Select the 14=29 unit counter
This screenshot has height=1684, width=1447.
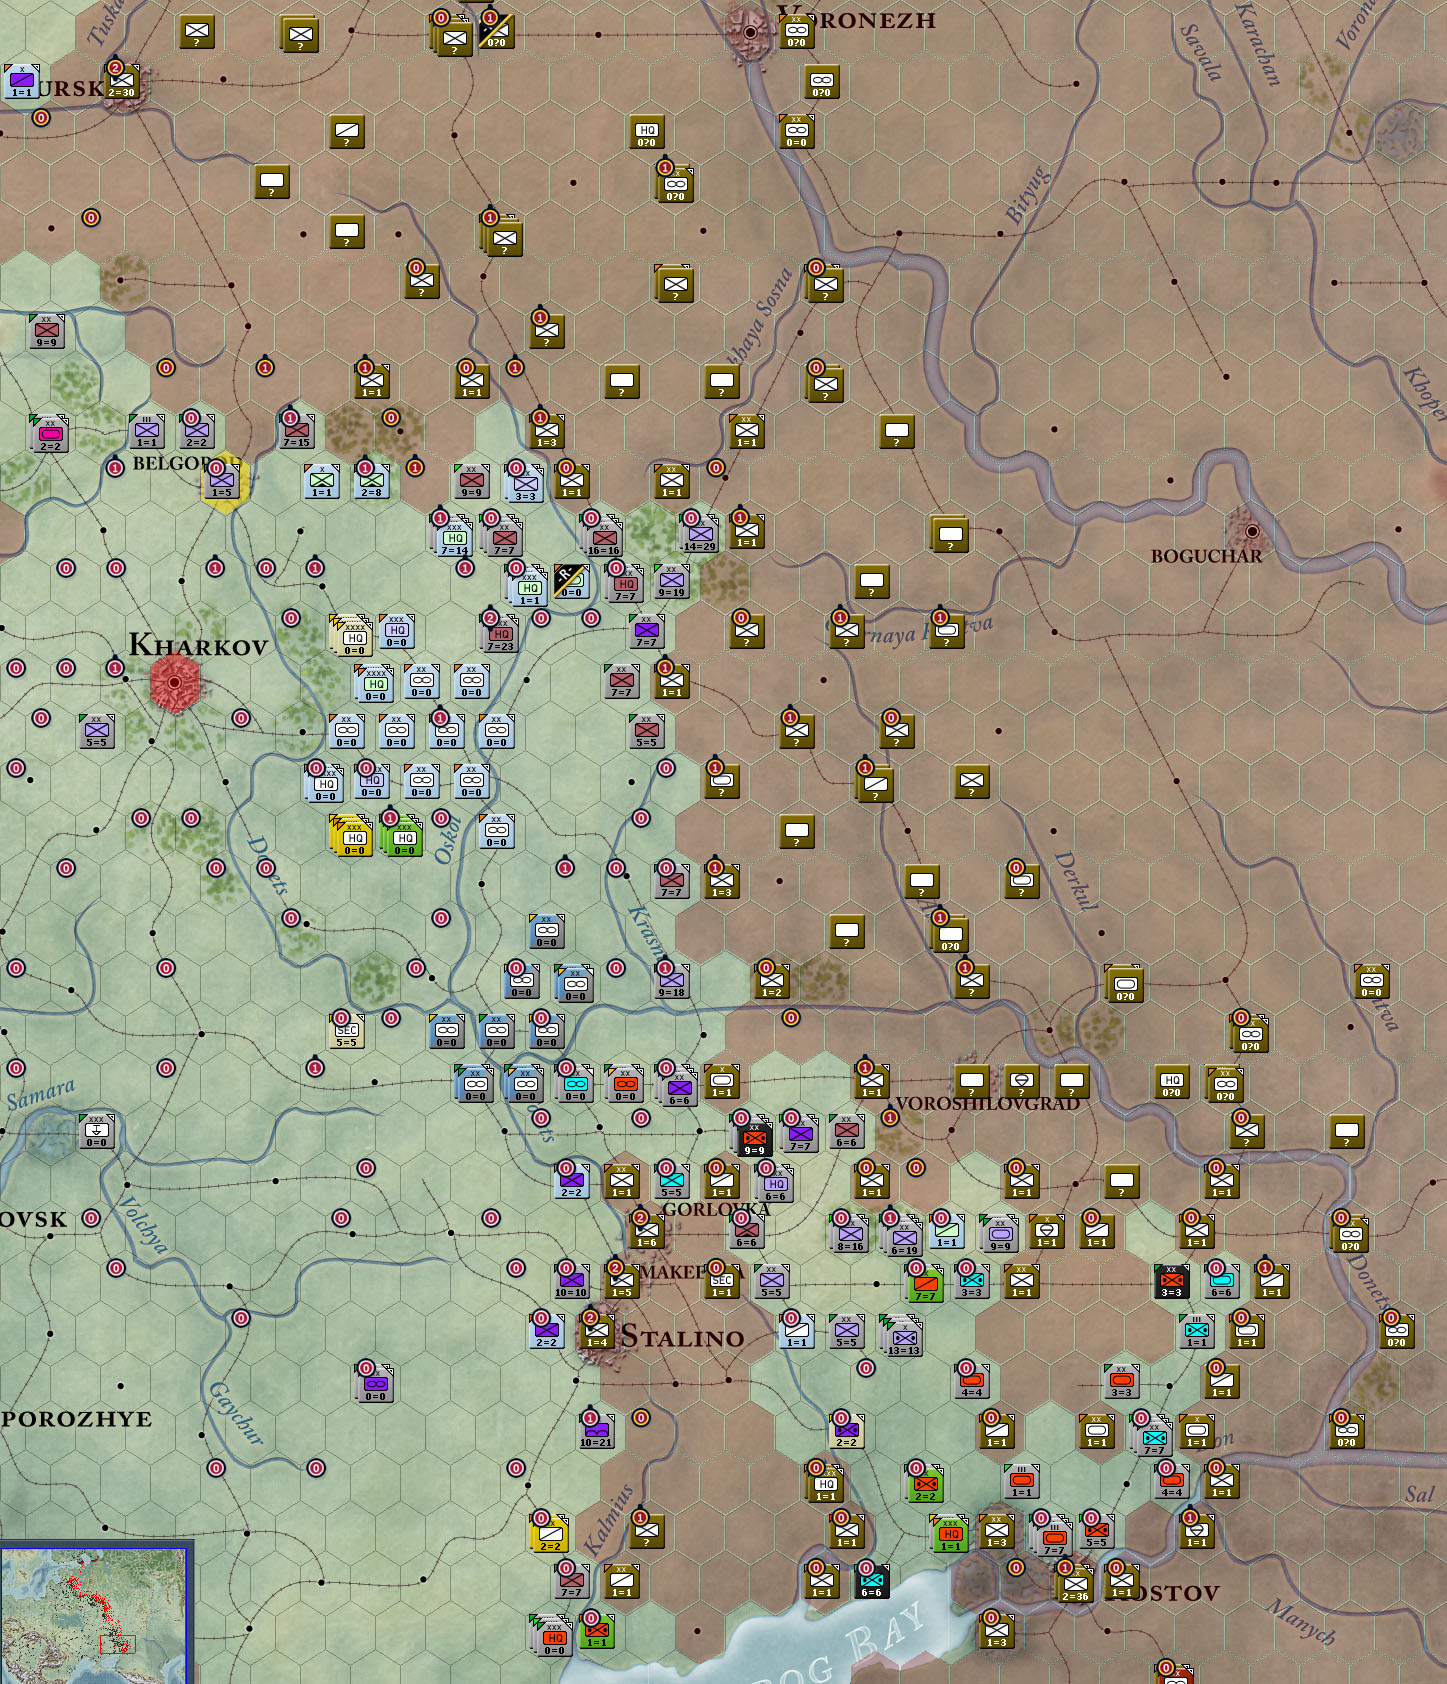700,535
